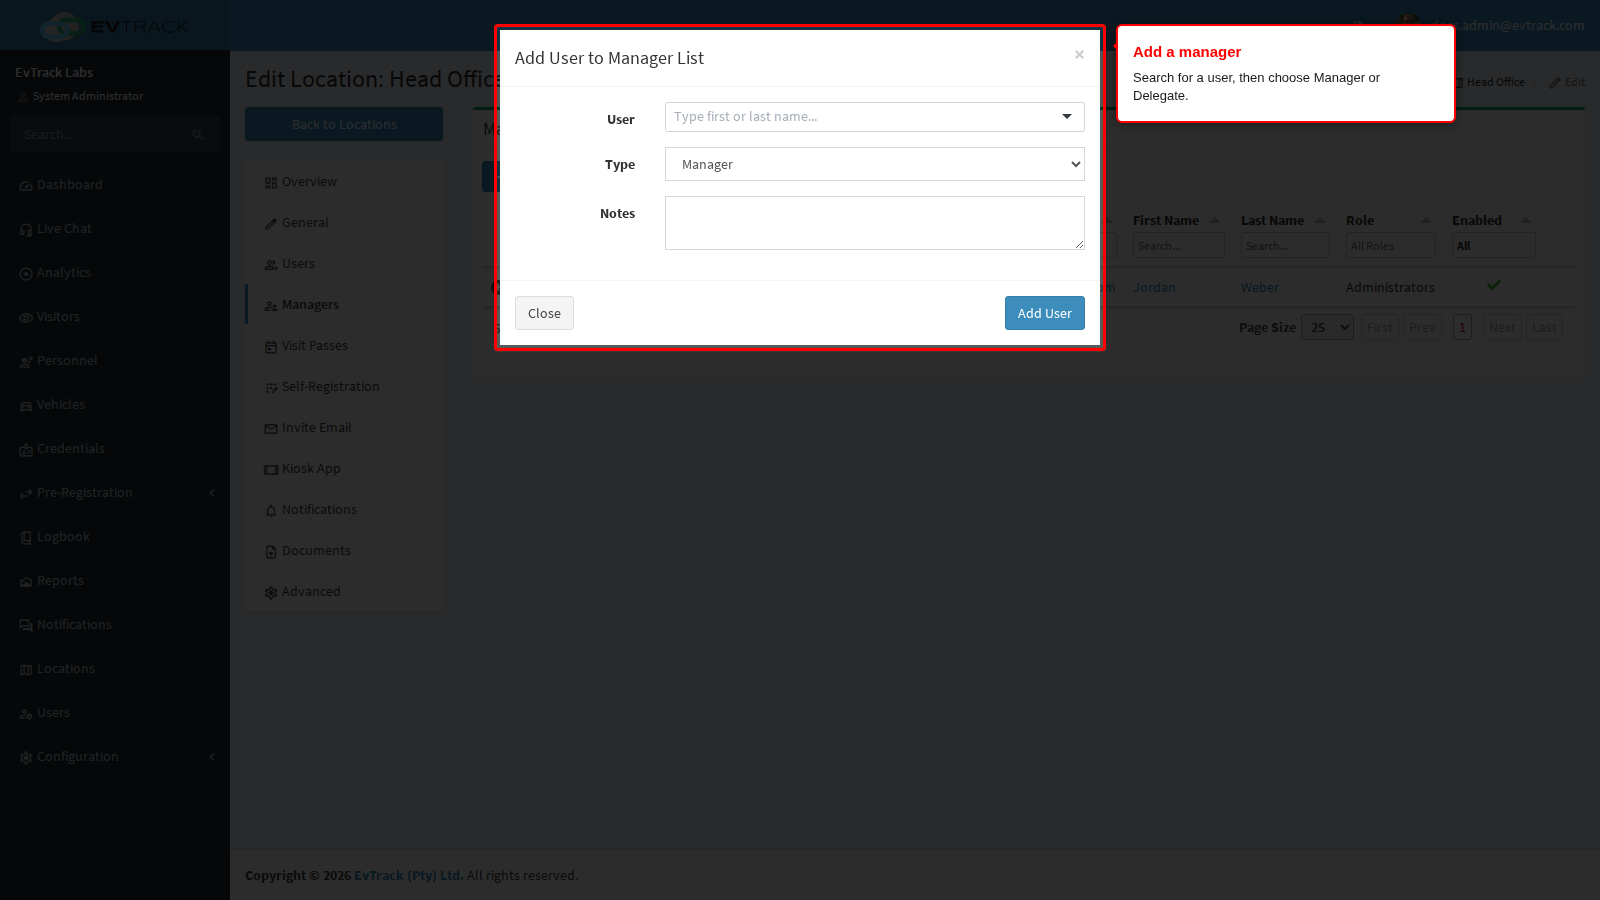This screenshot has height=900, width=1600.
Task: Click the Locations map icon in the sidebar
Action: coord(26,670)
